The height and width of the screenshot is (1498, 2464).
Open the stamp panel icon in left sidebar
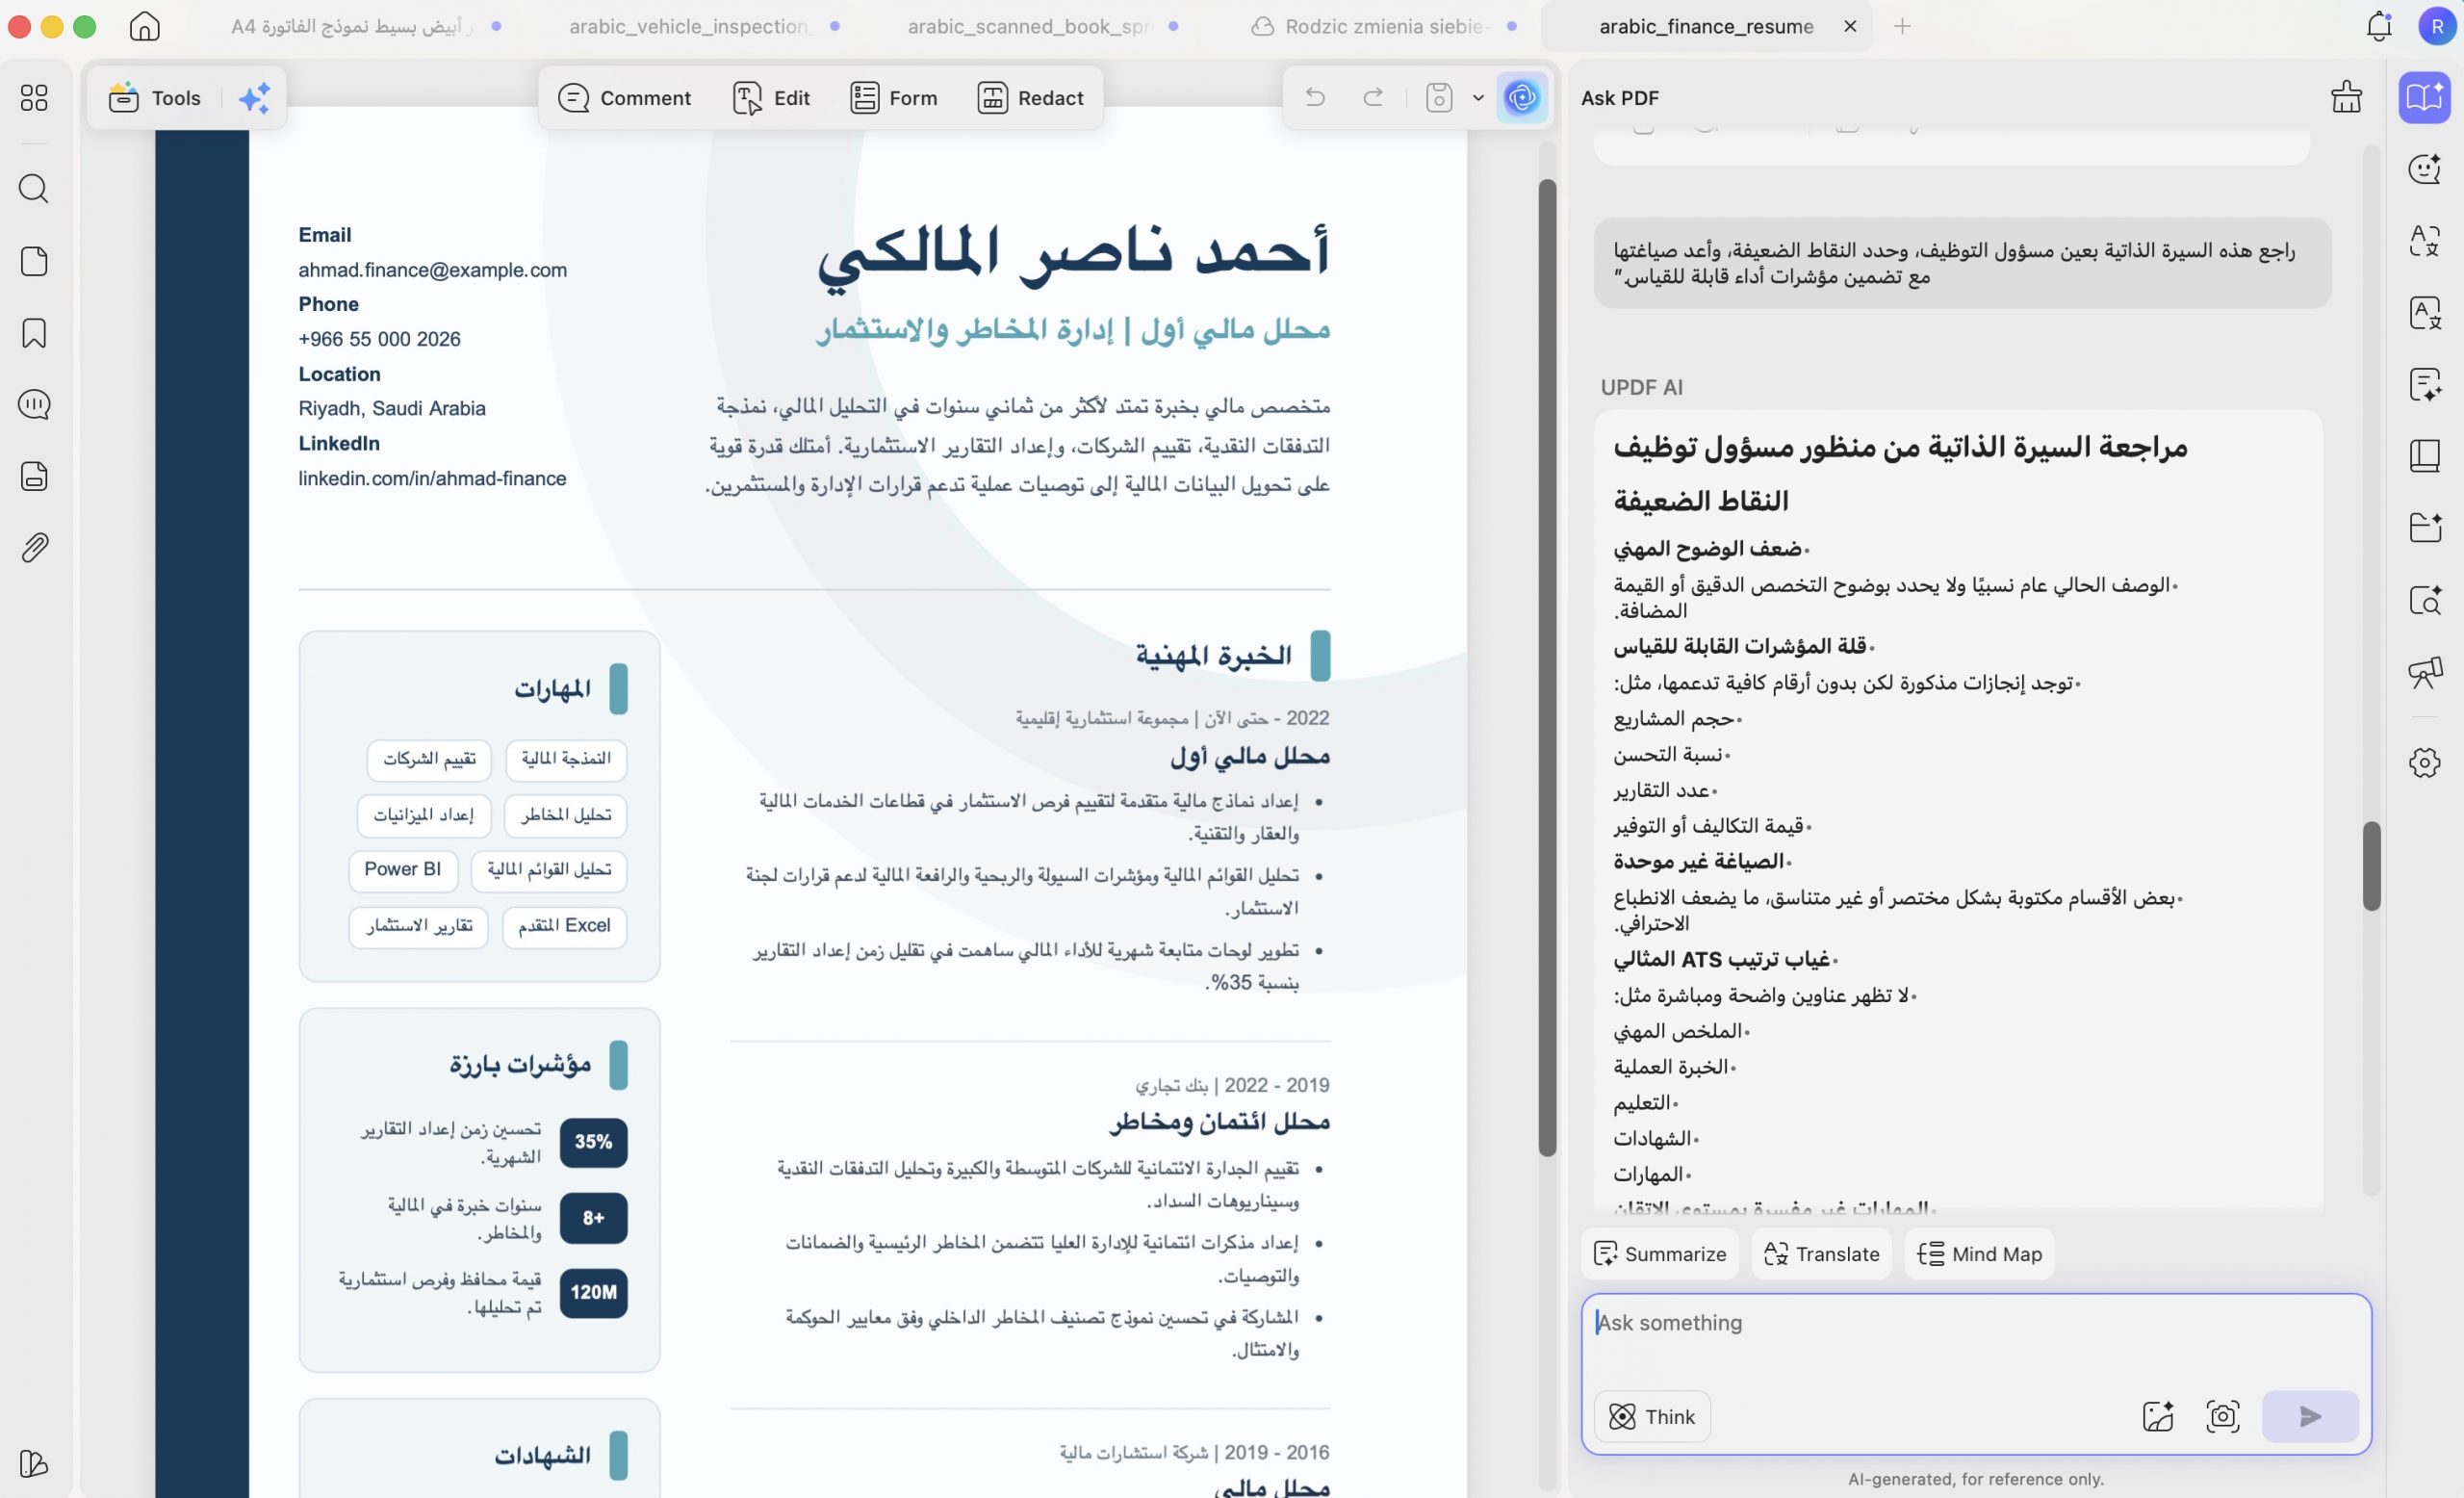(x=34, y=476)
